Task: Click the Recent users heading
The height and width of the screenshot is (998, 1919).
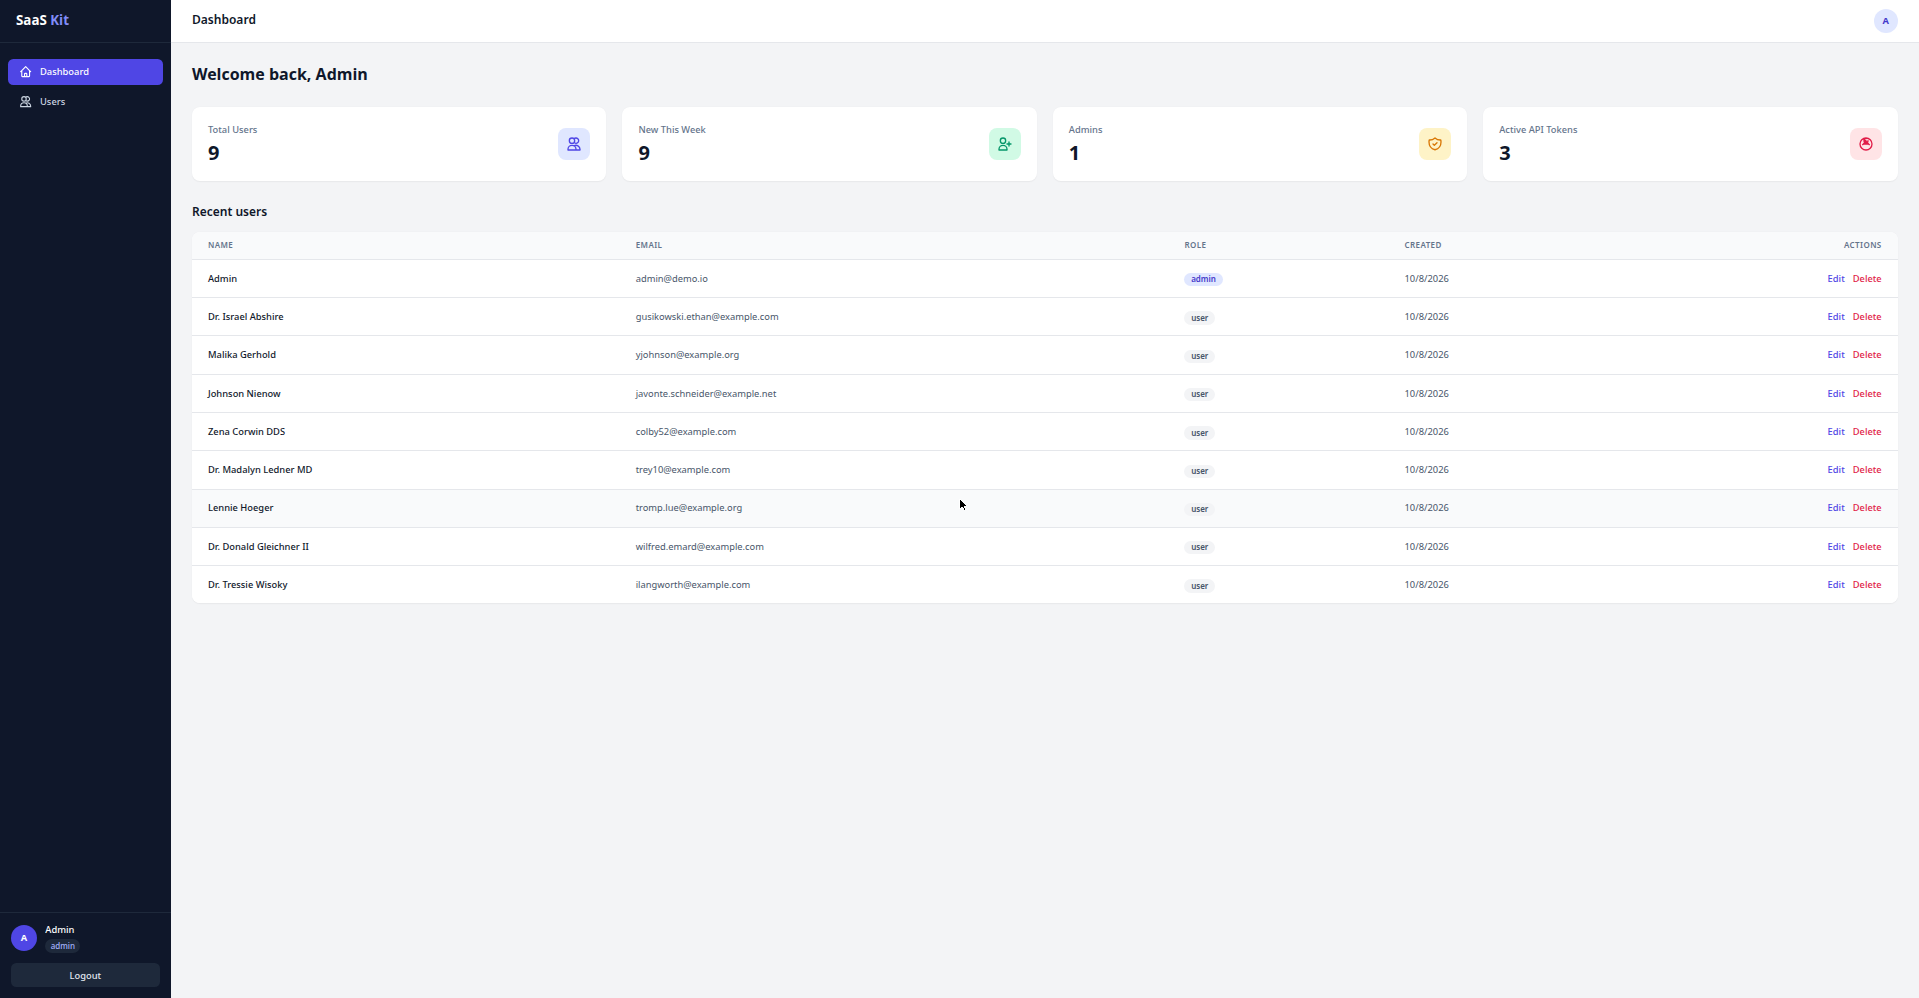Action: click(x=229, y=212)
